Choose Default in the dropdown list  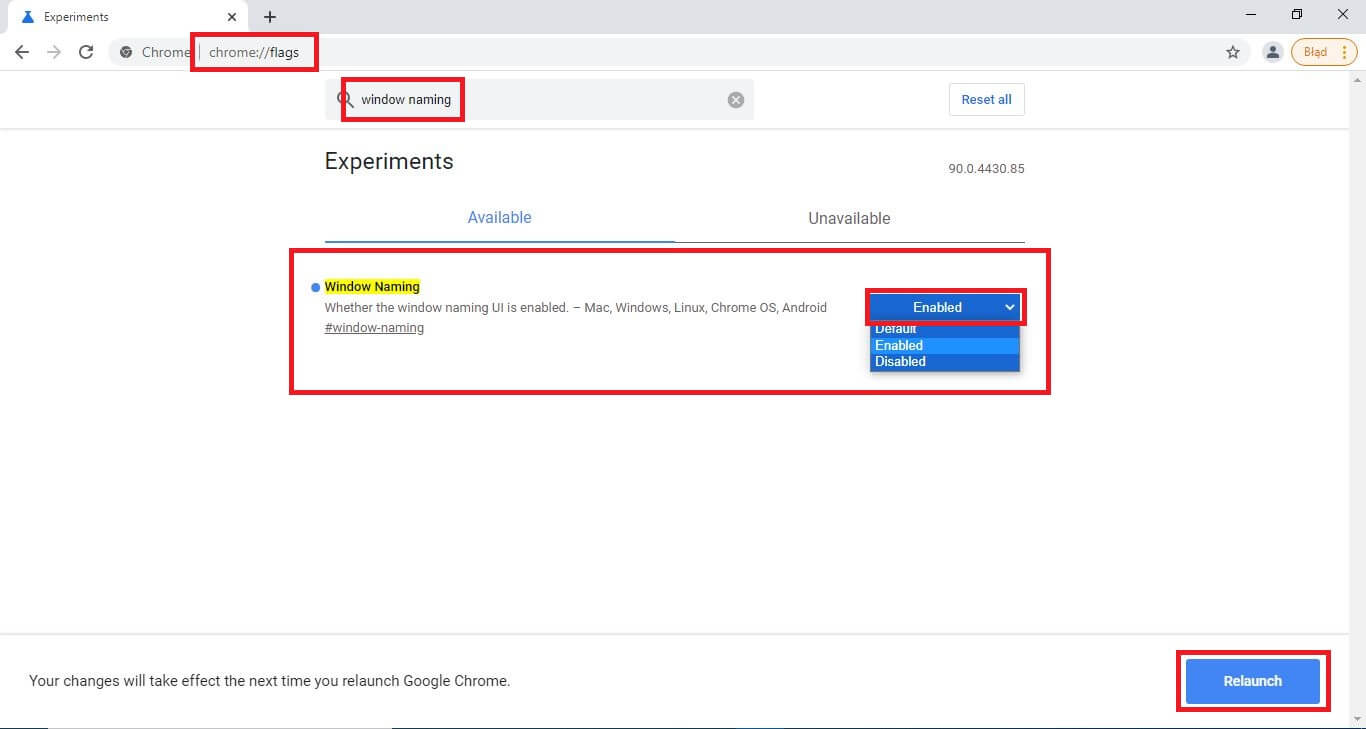[945, 329]
